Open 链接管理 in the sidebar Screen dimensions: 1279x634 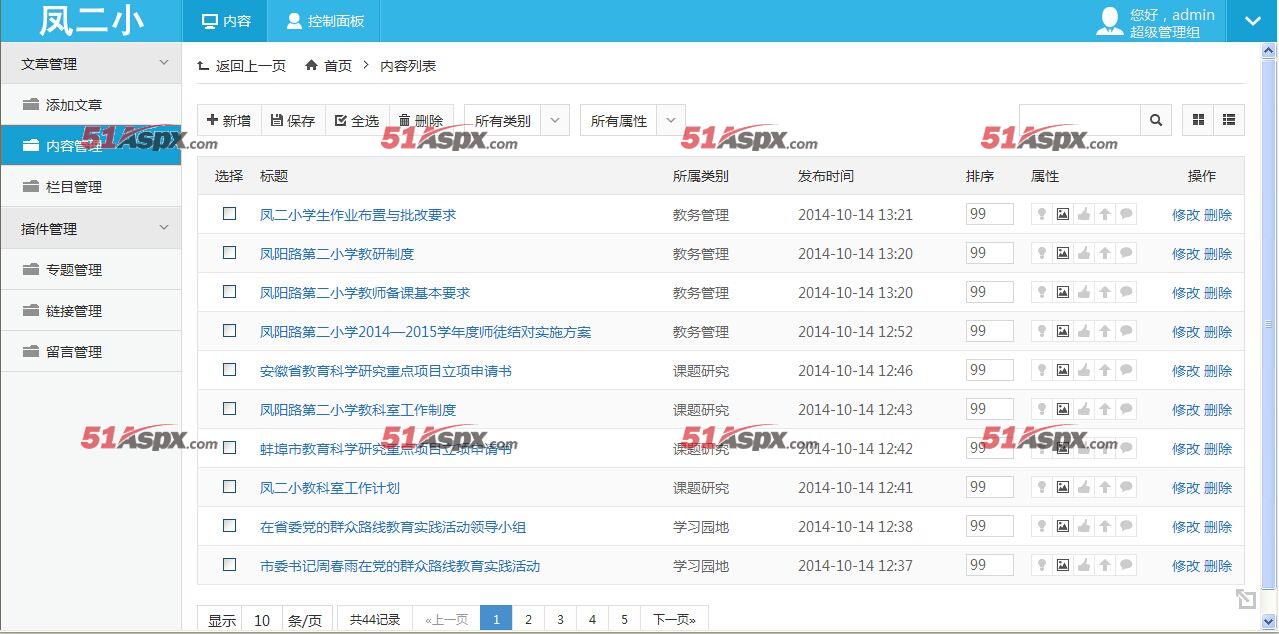[90, 310]
